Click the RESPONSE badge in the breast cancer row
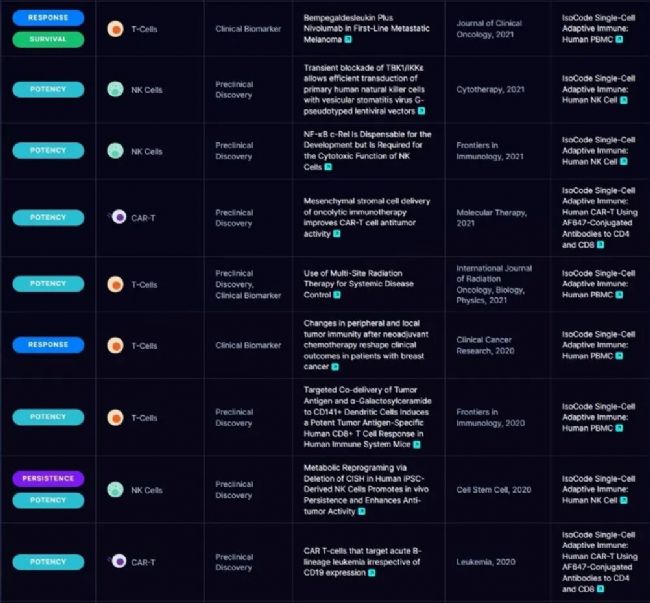 48,345
